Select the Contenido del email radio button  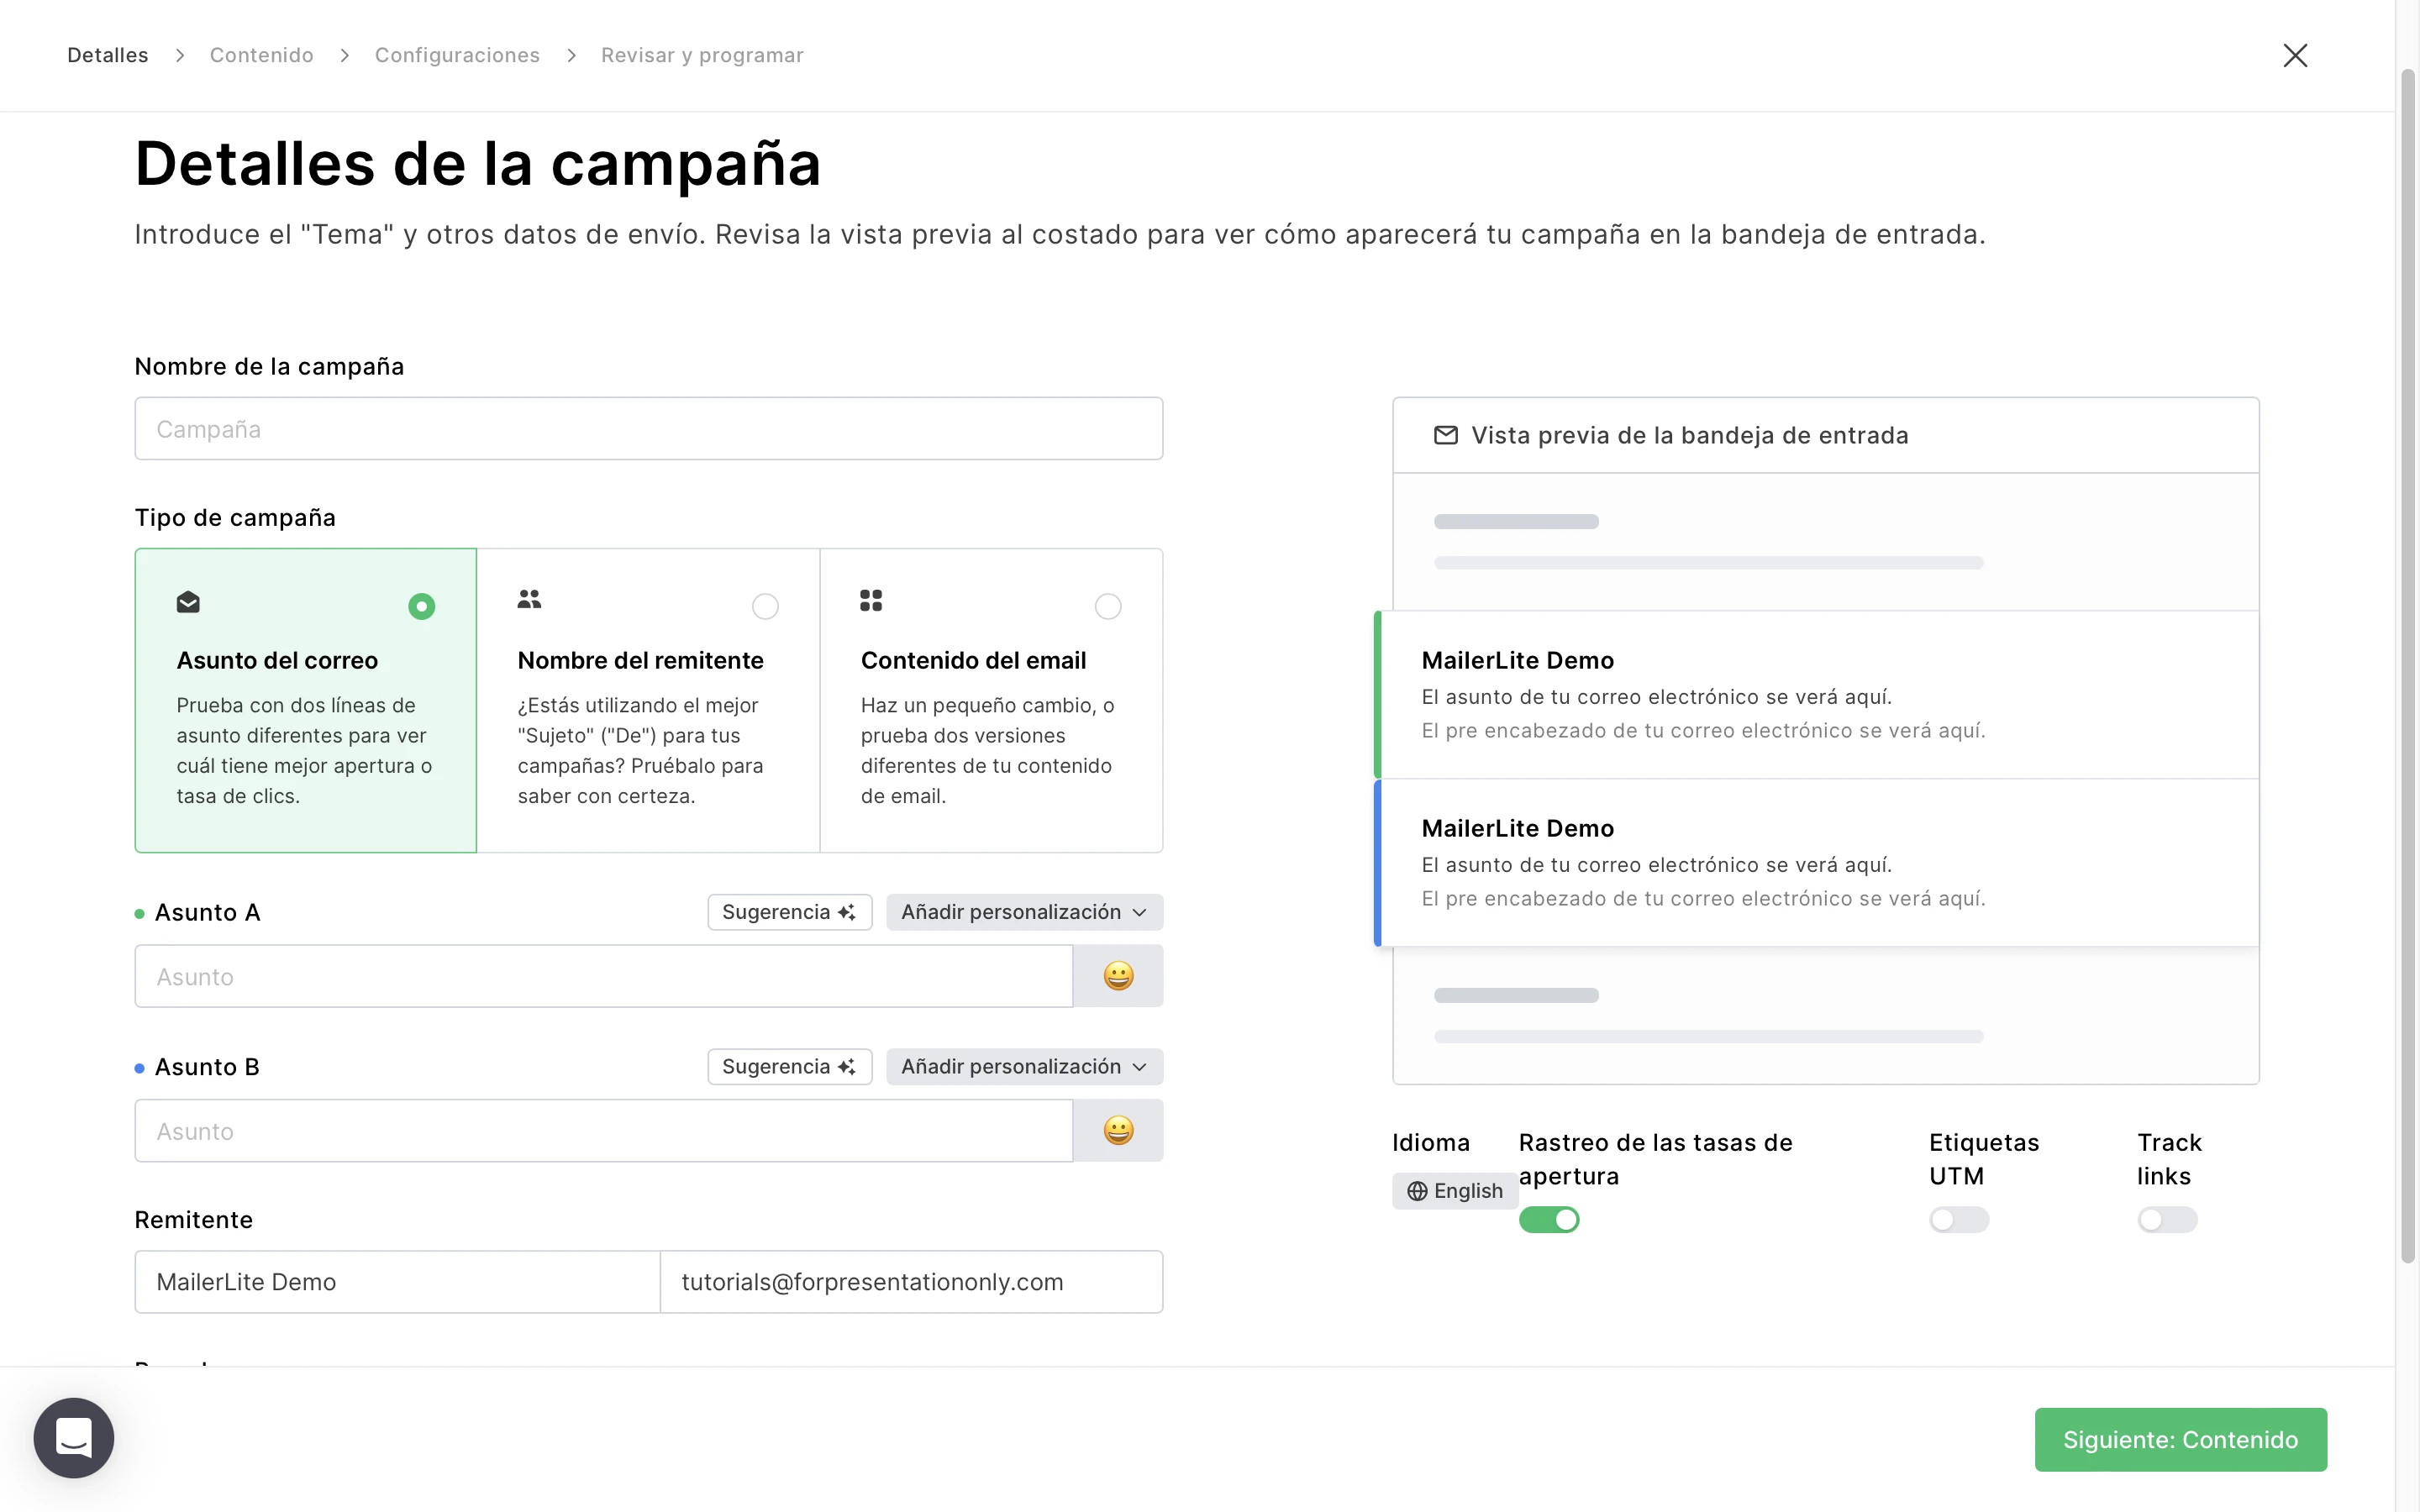tap(1107, 606)
